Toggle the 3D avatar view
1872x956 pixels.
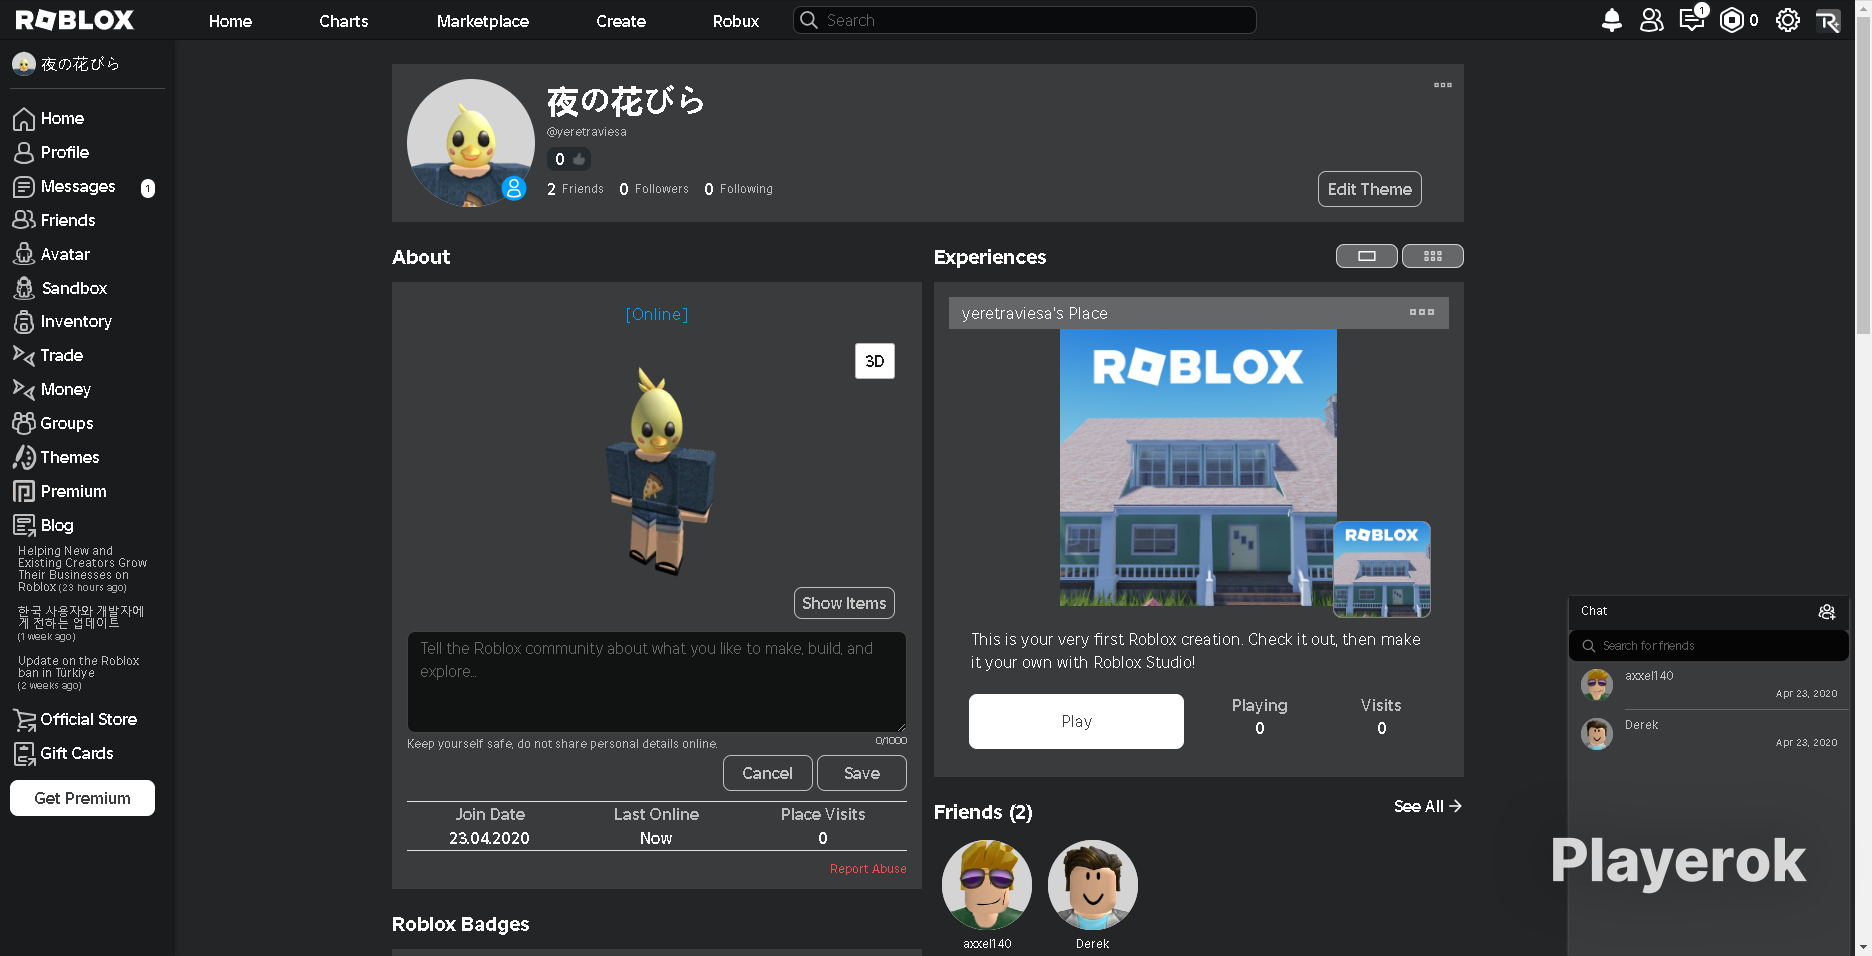pos(875,361)
